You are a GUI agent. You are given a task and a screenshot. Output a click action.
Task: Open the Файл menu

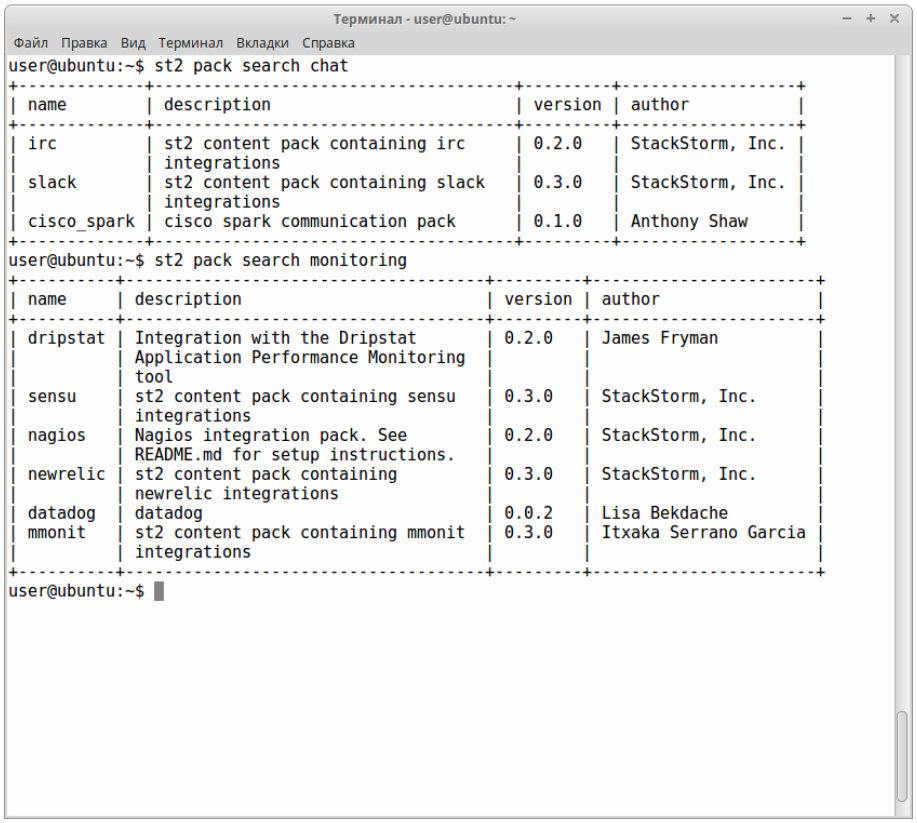[31, 43]
